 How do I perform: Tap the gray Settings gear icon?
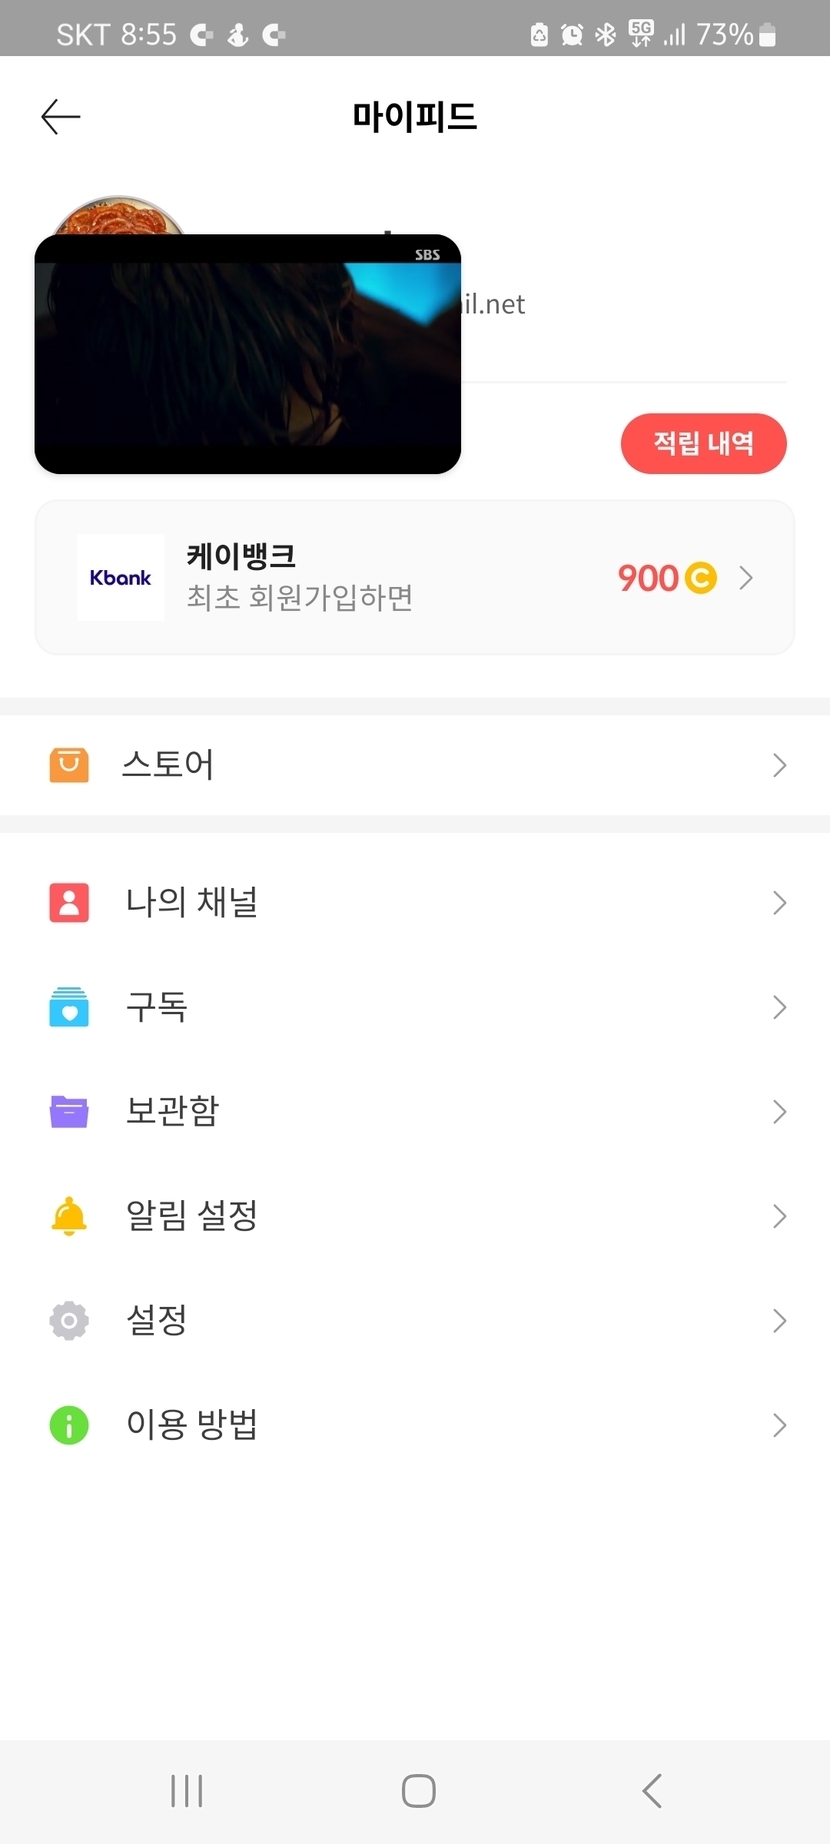(x=69, y=1320)
